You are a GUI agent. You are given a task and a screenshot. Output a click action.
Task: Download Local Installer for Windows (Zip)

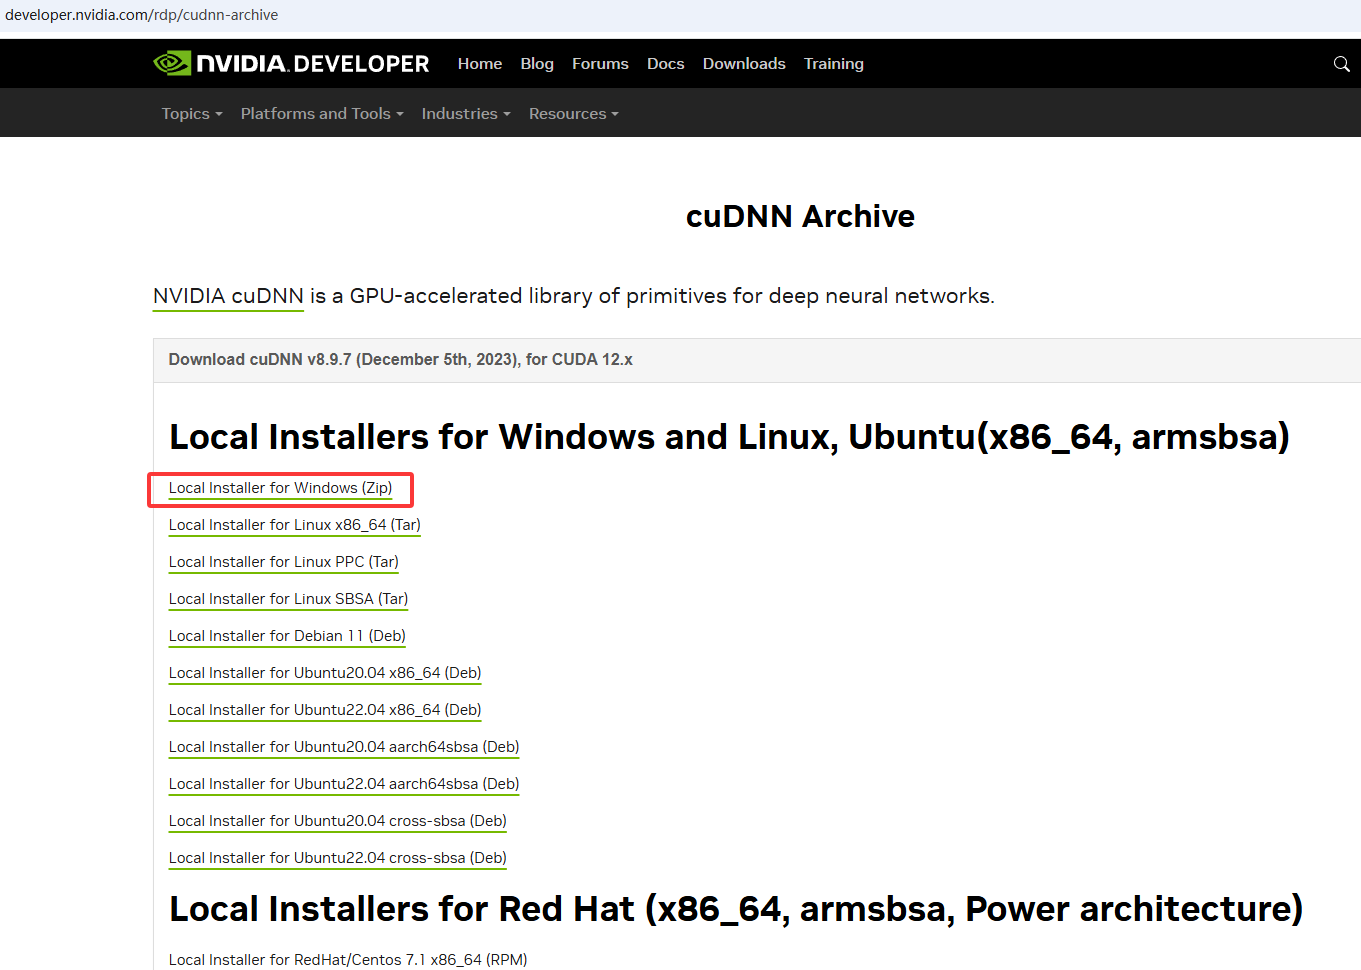280,488
